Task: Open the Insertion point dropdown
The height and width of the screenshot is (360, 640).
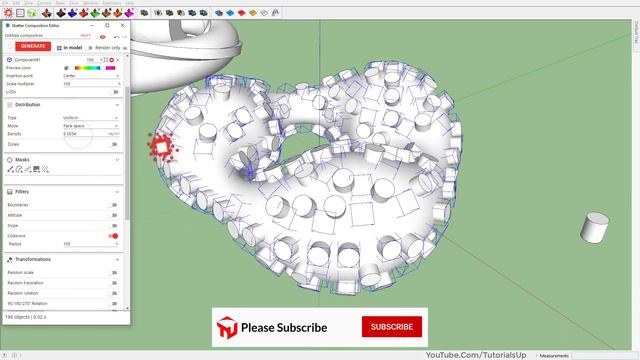Action: coord(91,76)
